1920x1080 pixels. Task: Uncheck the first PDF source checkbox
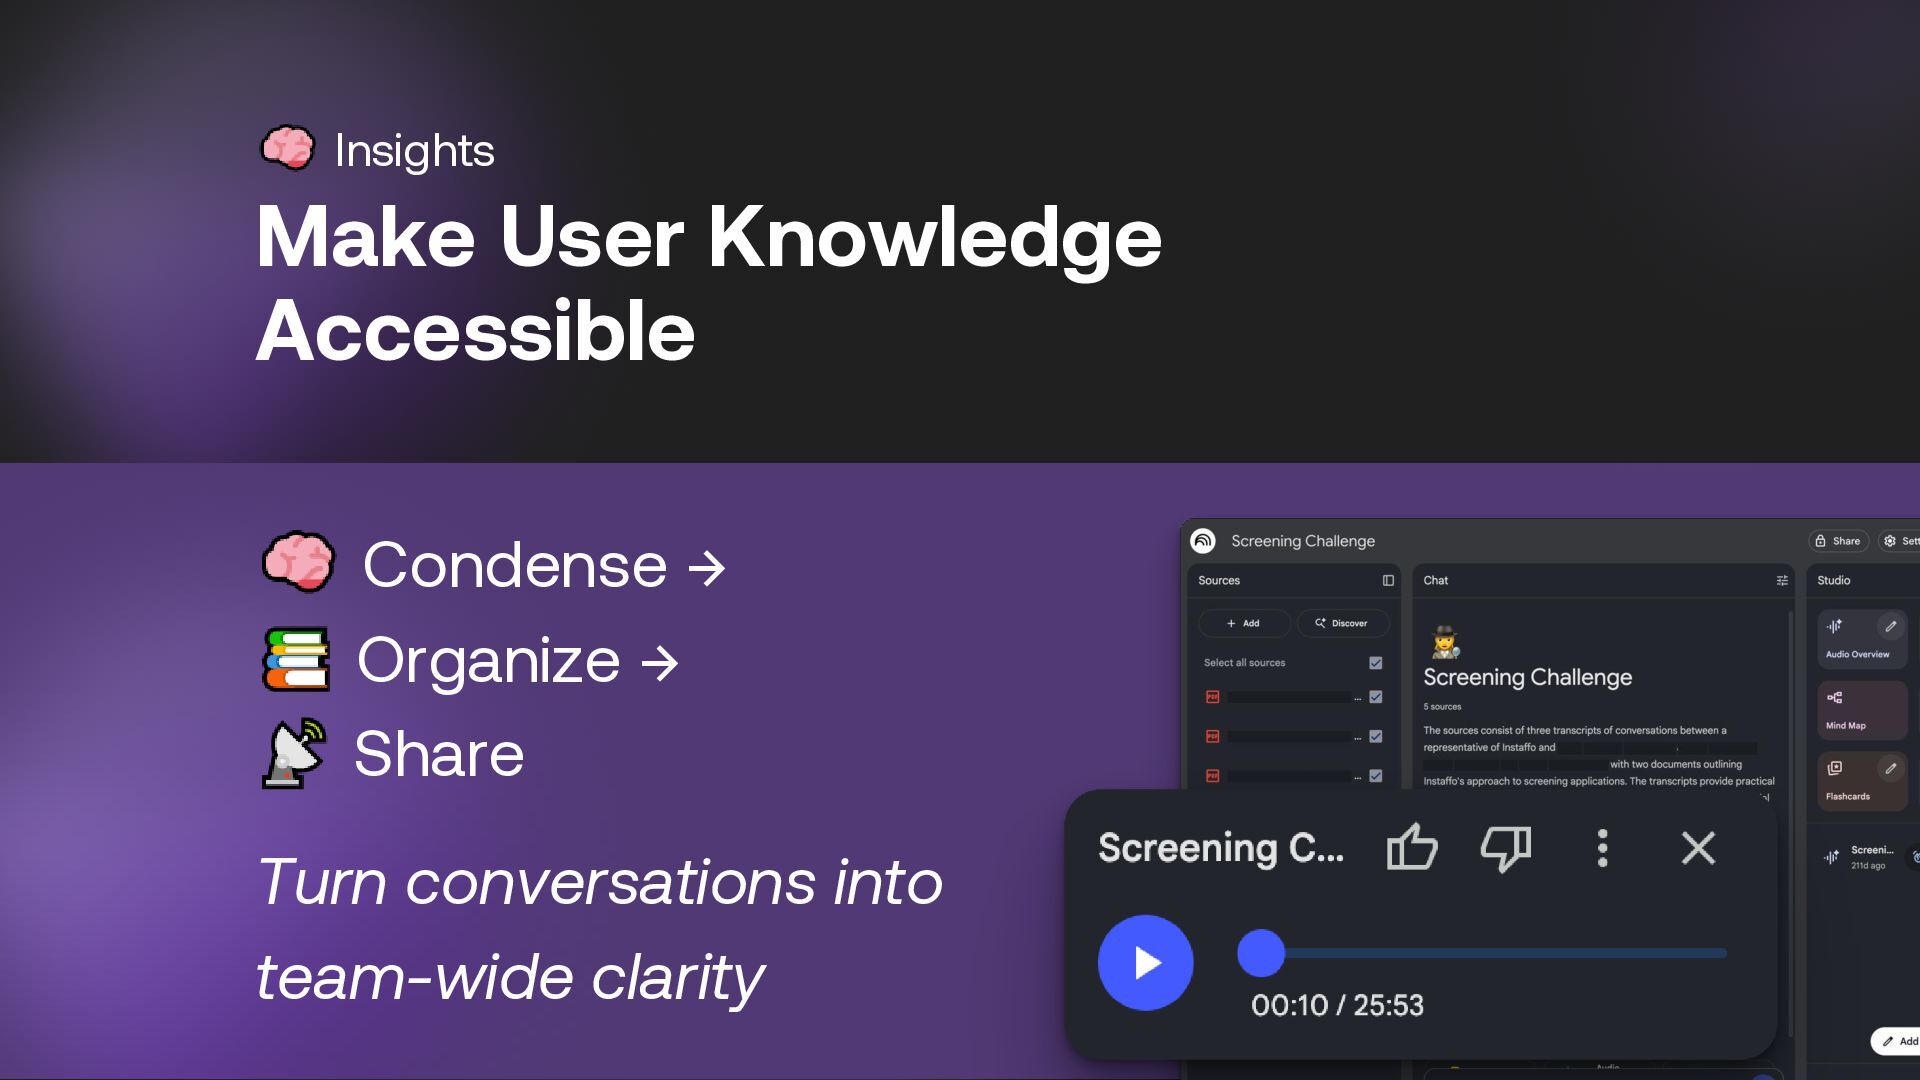(x=1375, y=697)
